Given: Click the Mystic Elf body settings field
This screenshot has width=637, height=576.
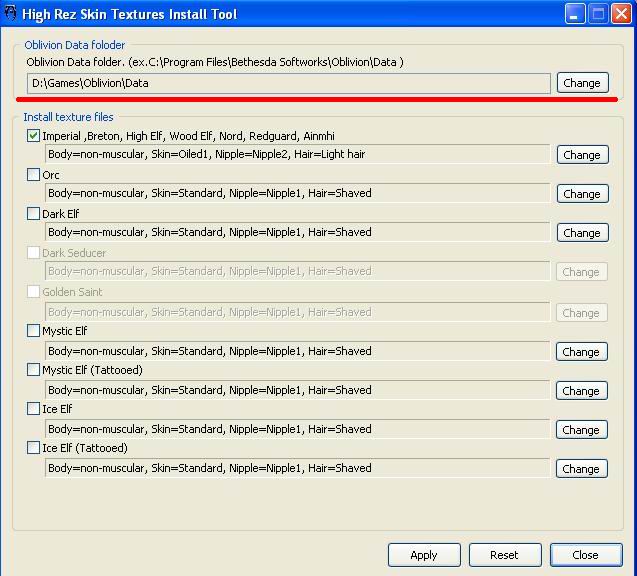Looking at the screenshot, I should pos(297,351).
